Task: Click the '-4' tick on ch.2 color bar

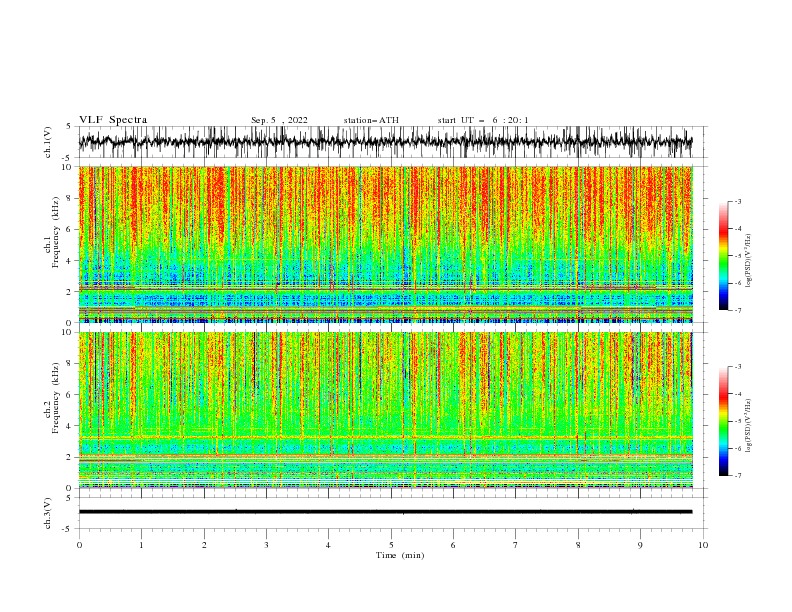Action: 738,394
